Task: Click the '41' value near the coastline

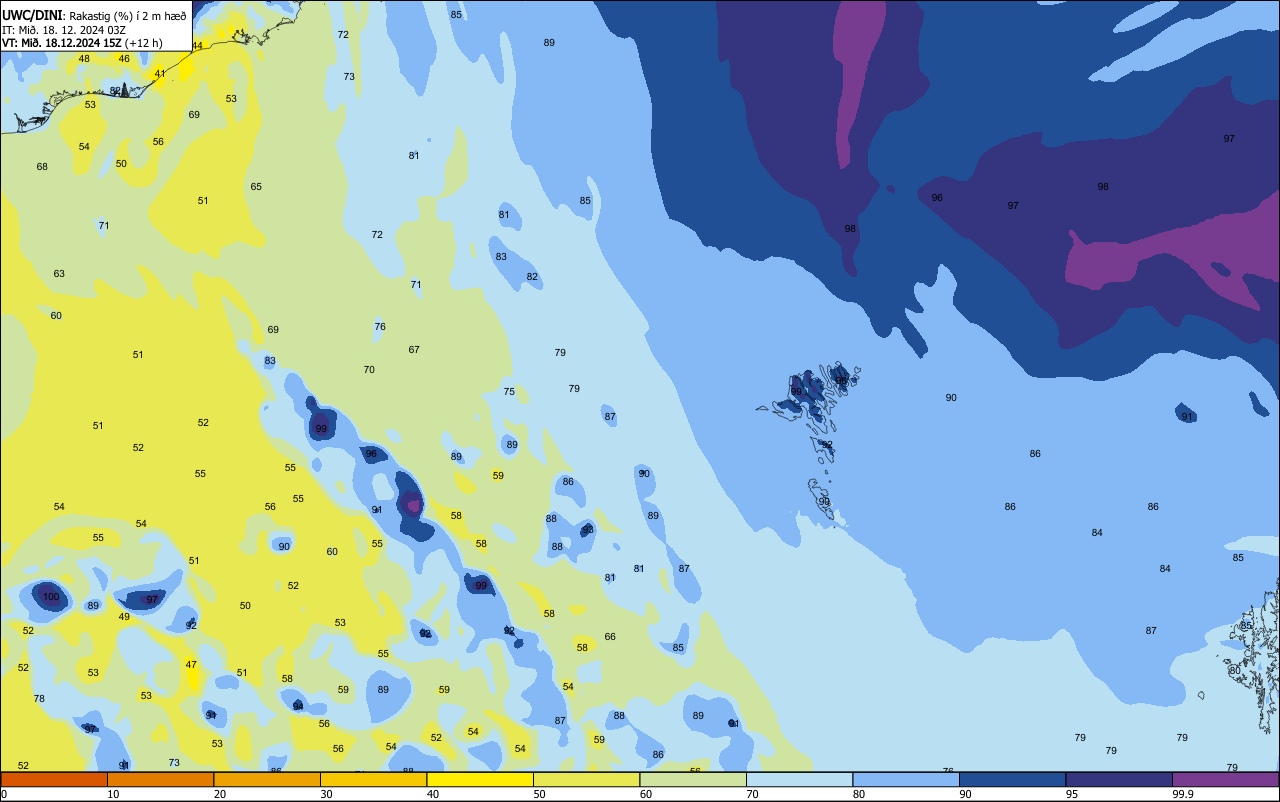Action: 160,74
